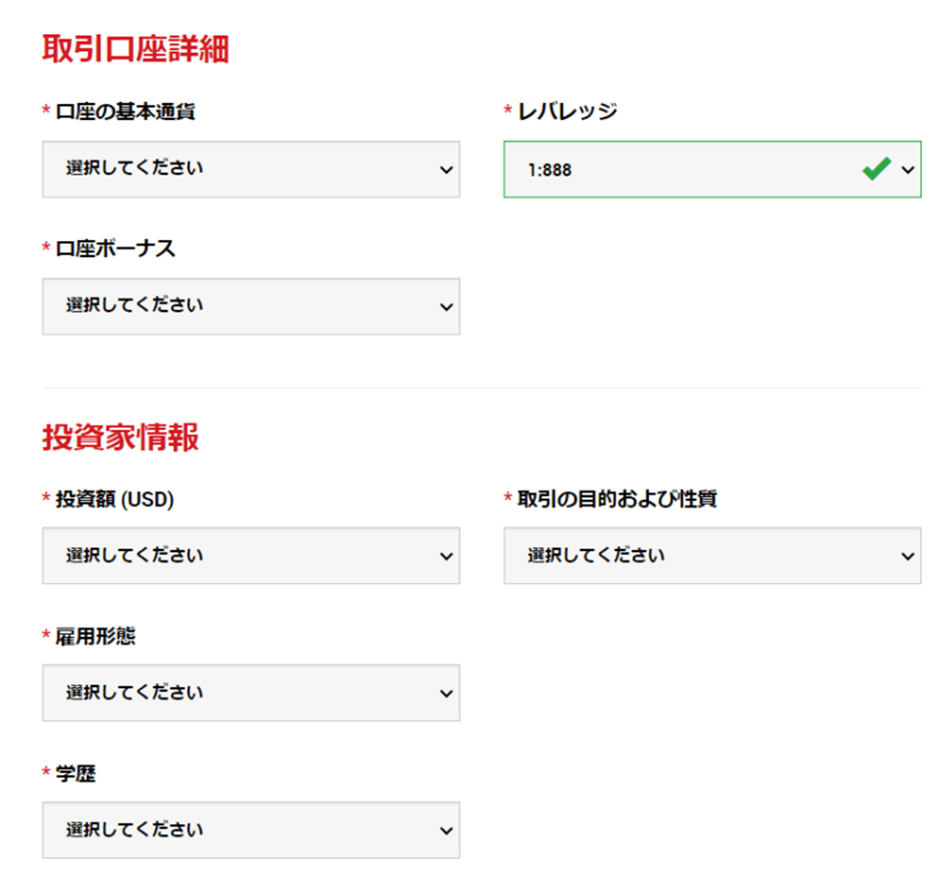The height and width of the screenshot is (877, 940).
Task: Click the chevron arrow in 取引の目的および性質 field
Action: (x=908, y=557)
